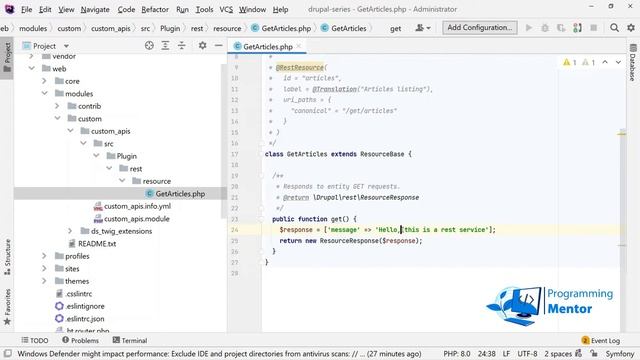The image size is (640, 360).
Task: Collapse the web folder
Action: coord(31,68)
